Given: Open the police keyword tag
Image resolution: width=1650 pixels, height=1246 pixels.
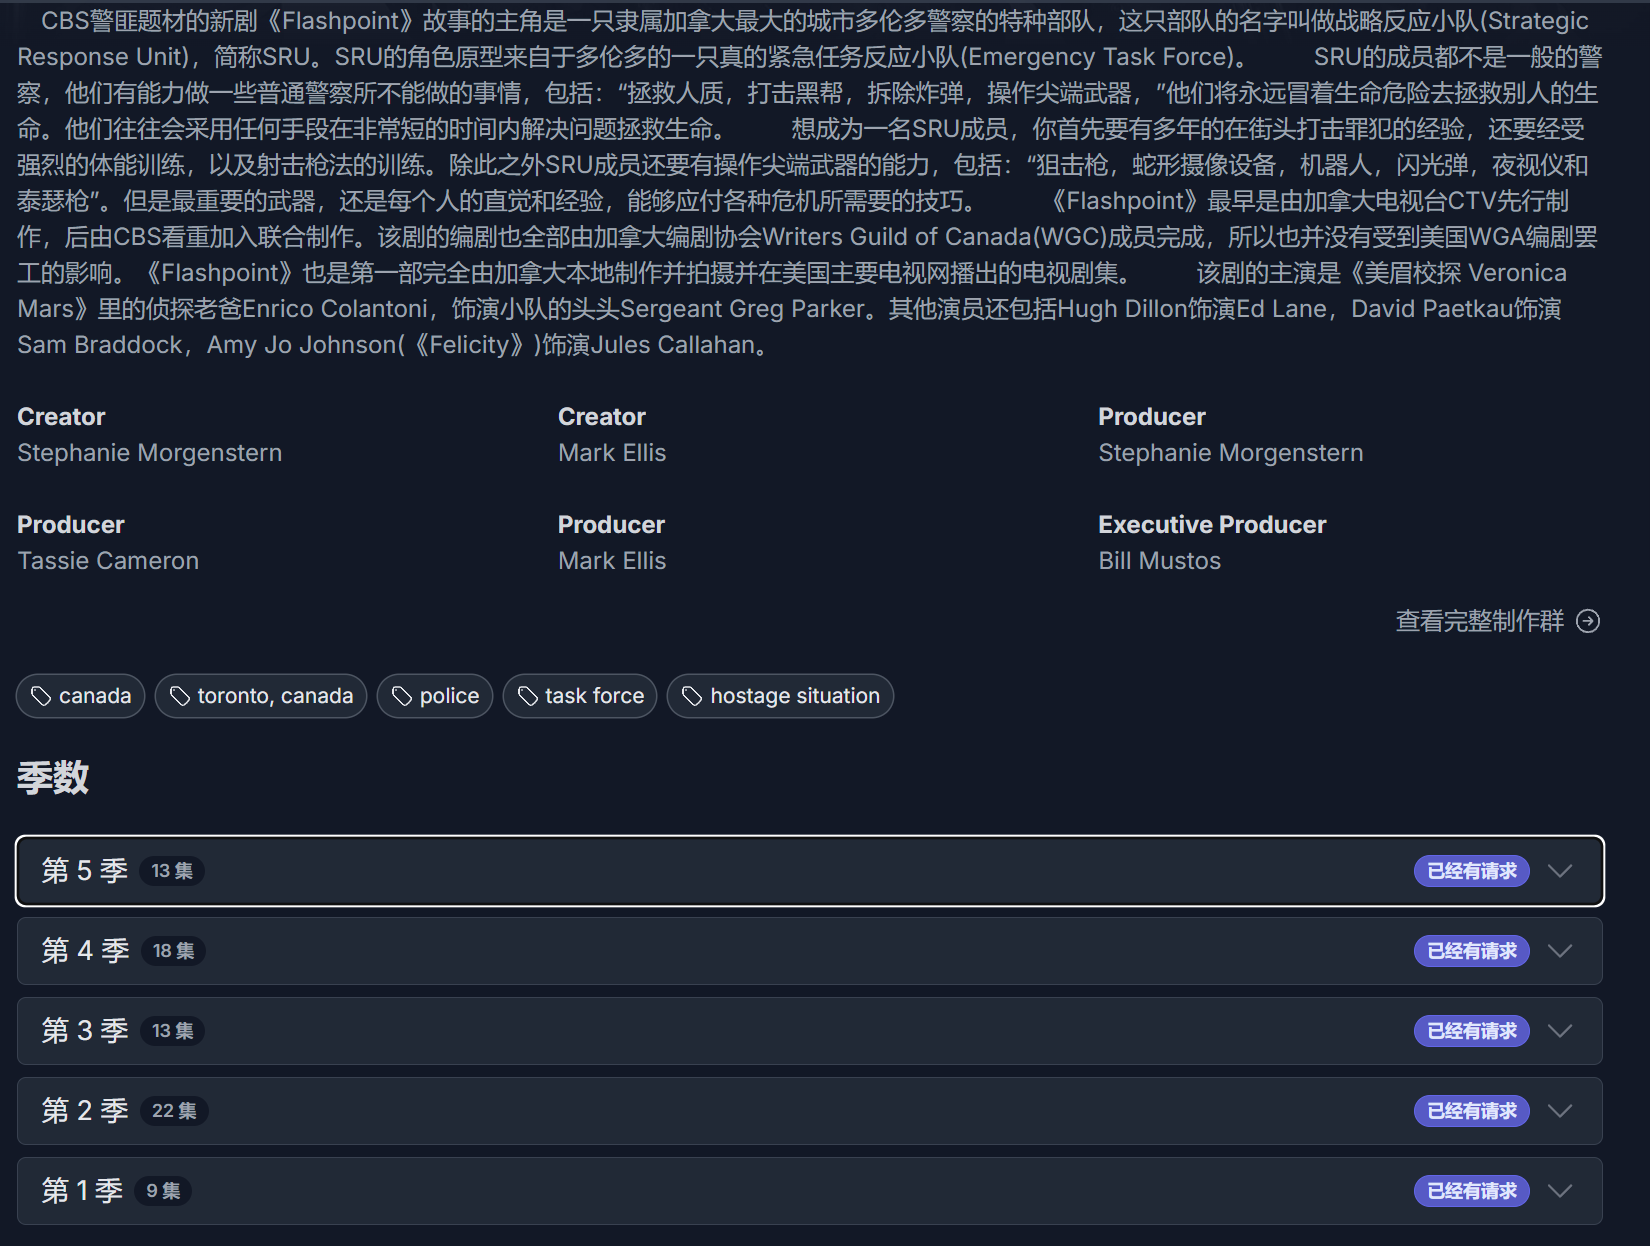Looking at the screenshot, I should click(x=434, y=696).
